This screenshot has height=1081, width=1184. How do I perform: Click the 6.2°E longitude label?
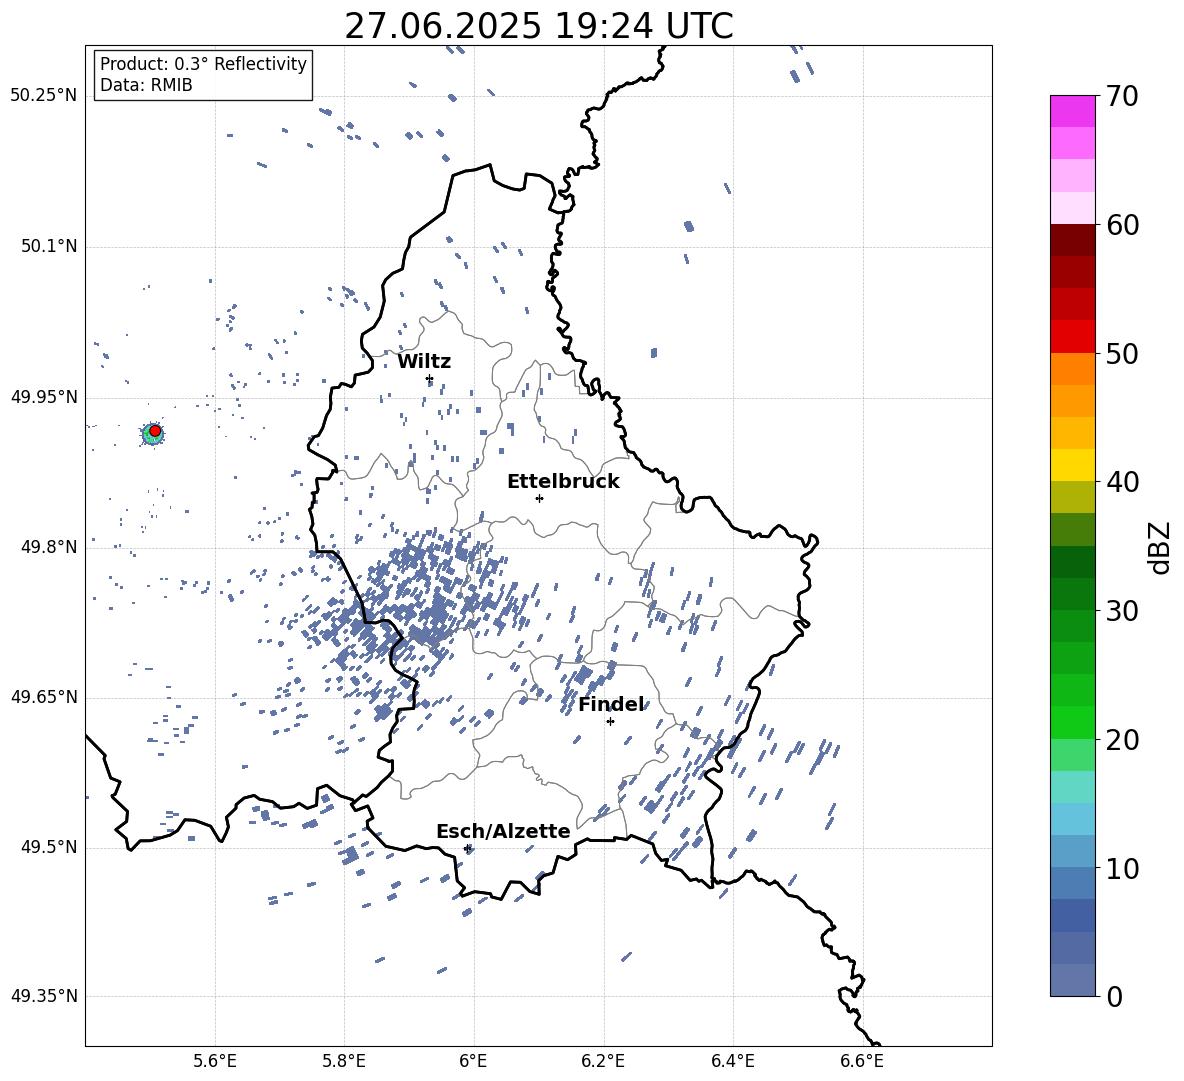point(603,1061)
